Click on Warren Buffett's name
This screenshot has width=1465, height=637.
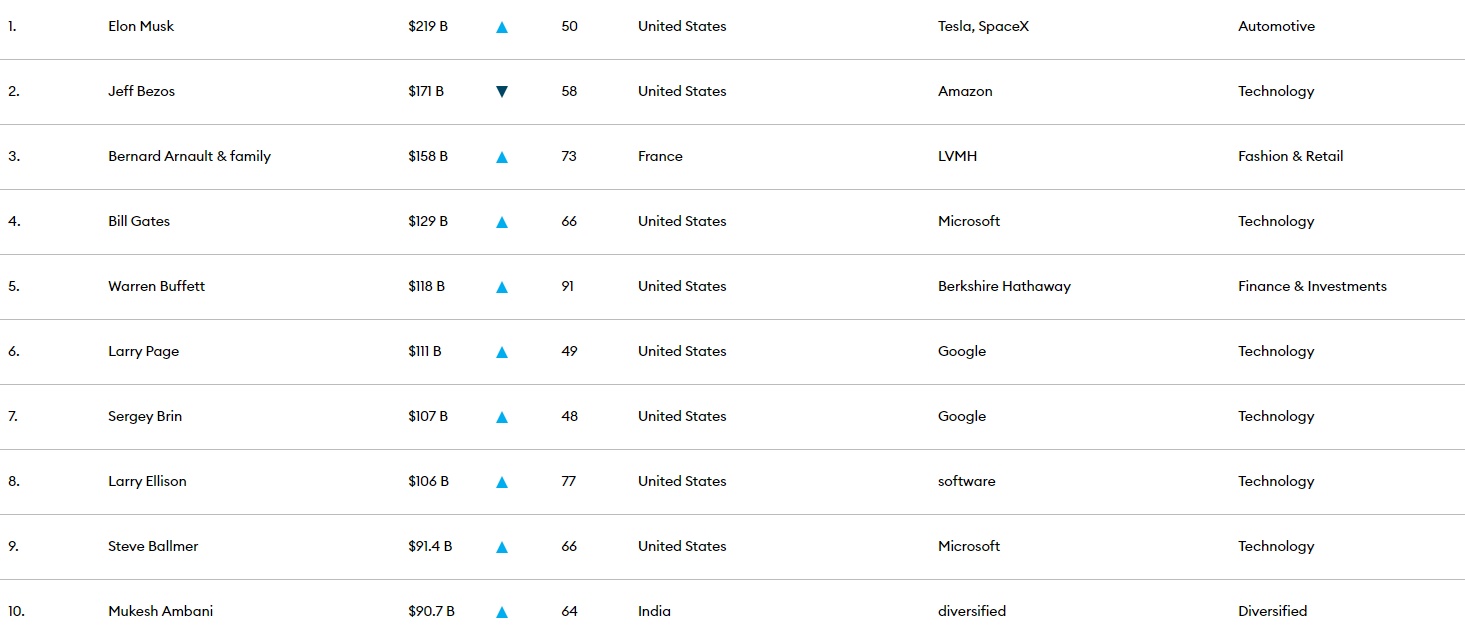click(156, 286)
